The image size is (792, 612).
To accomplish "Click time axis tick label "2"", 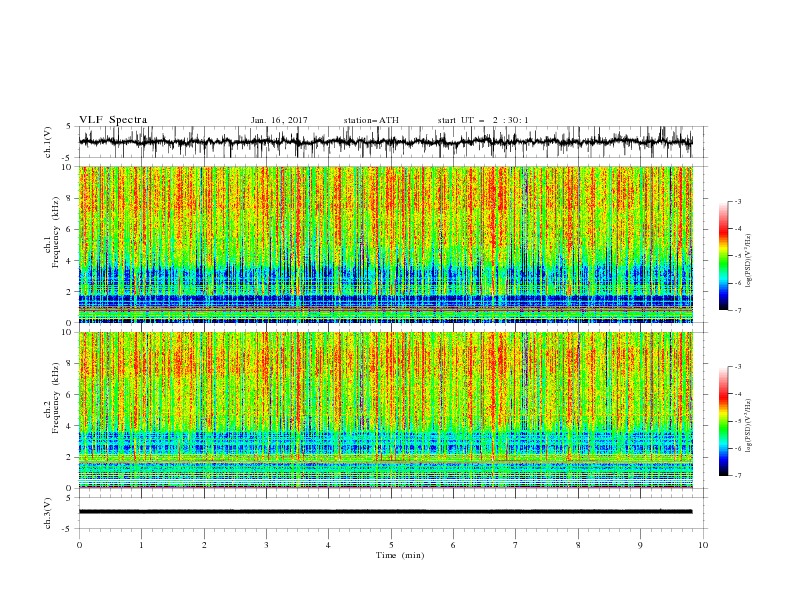I will (x=204, y=545).
